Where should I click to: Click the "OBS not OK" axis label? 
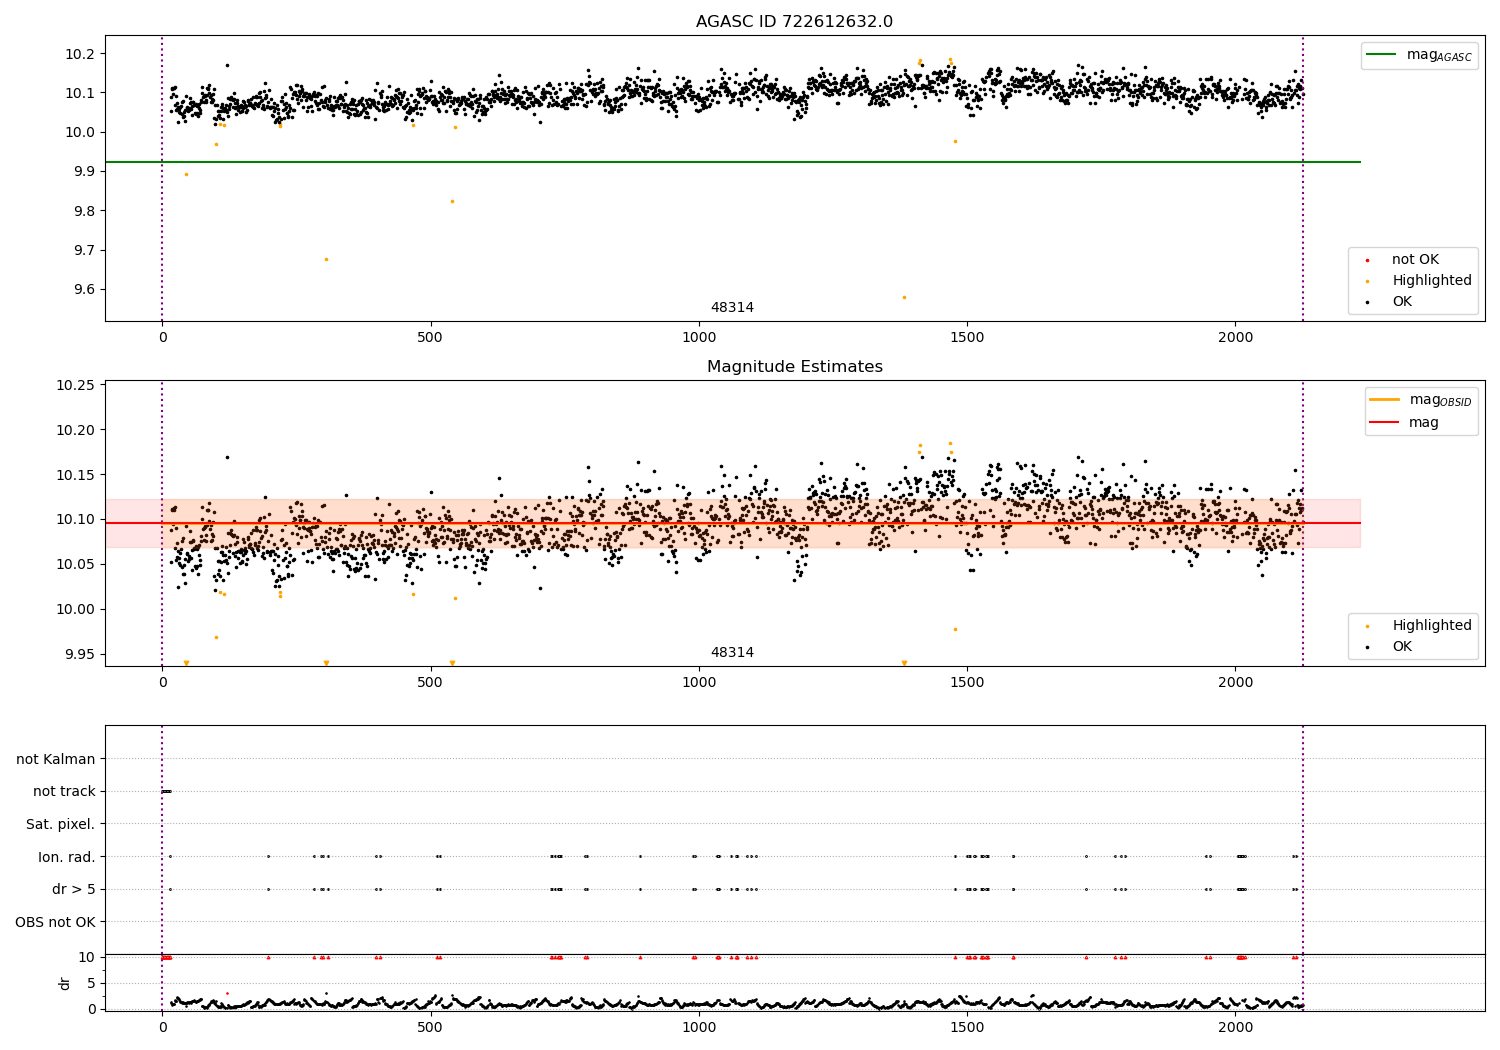[55, 922]
